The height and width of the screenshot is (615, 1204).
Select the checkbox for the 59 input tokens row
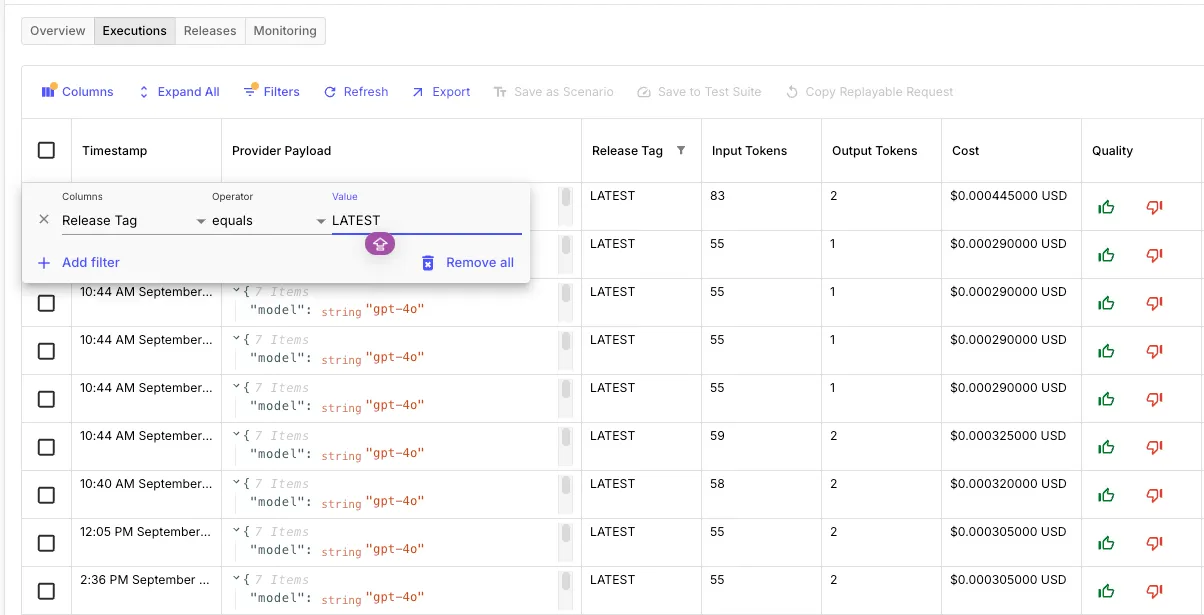46,447
